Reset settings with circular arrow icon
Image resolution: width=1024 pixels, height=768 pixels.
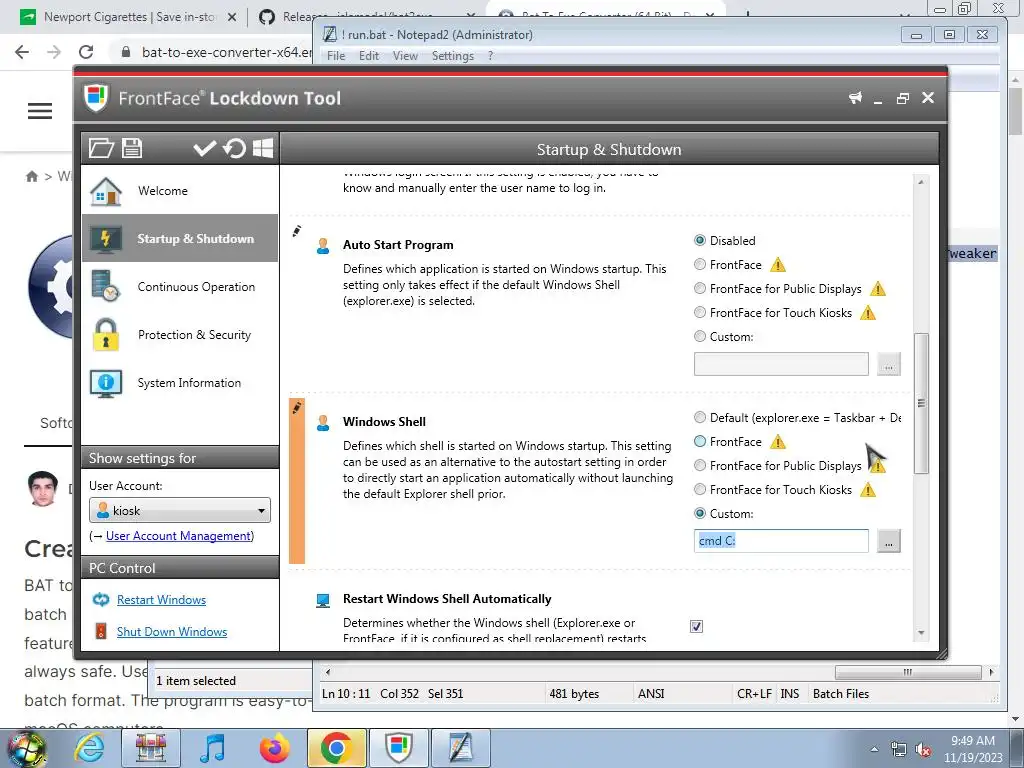coord(234,148)
